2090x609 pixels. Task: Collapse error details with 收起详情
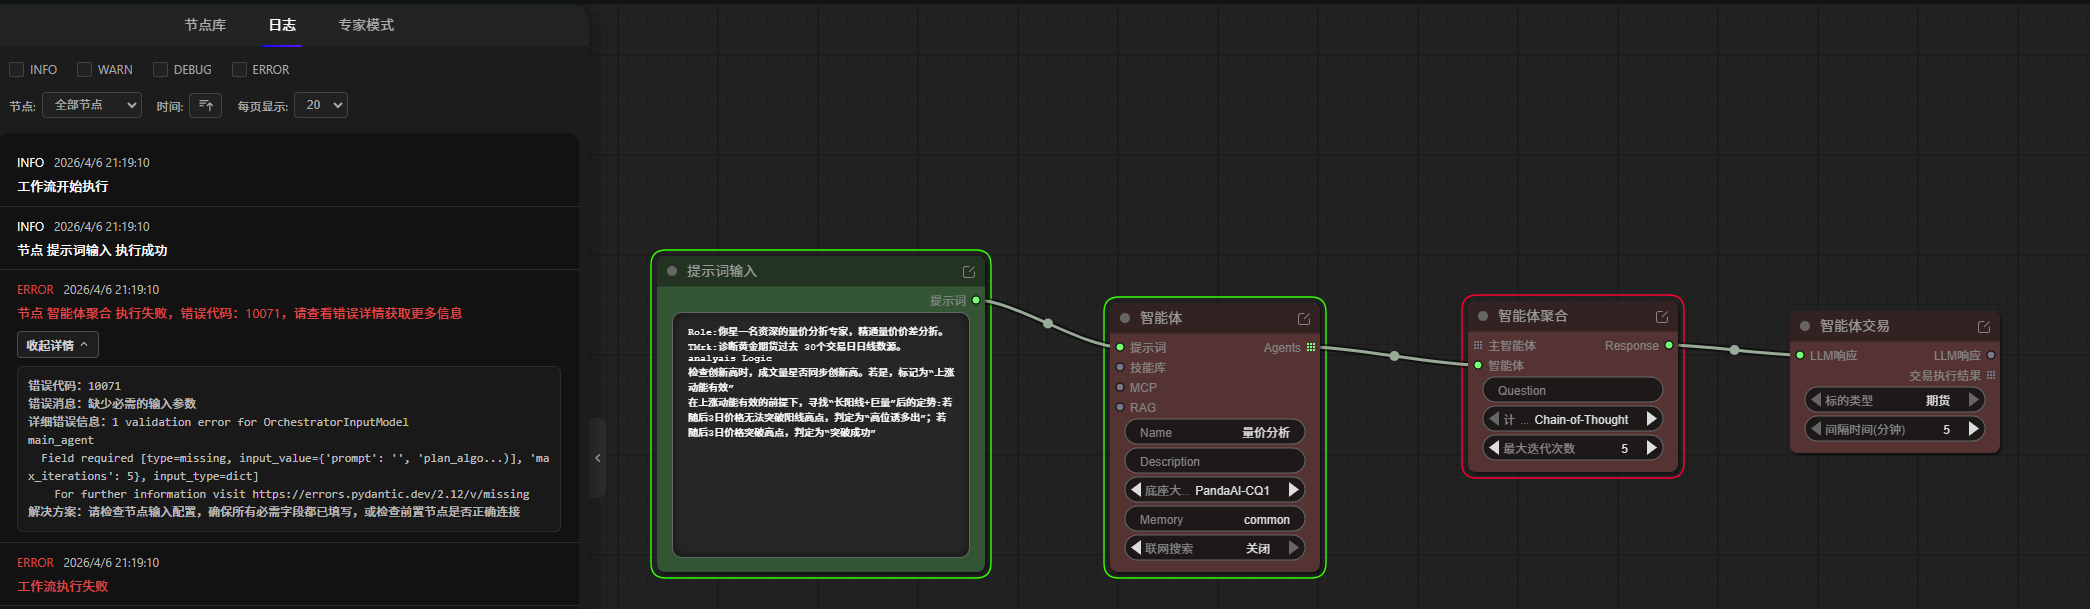(x=57, y=345)
